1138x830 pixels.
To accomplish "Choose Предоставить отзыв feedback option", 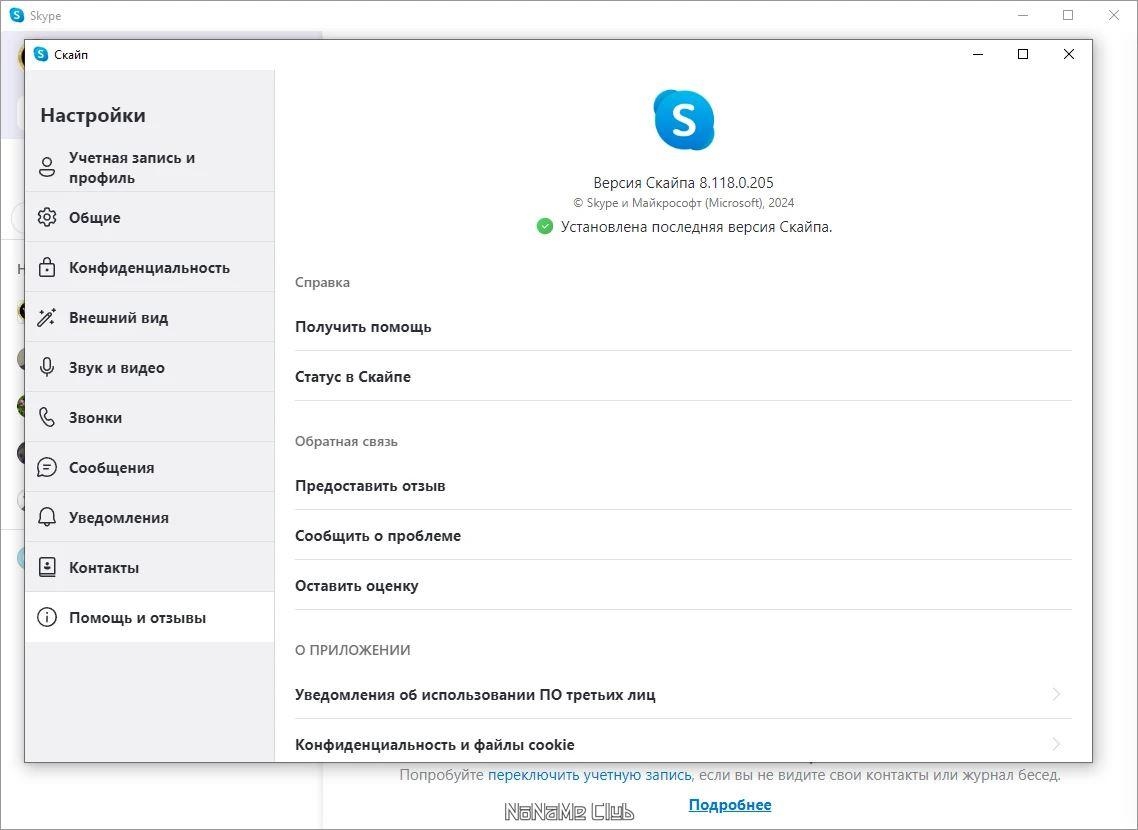I will tap(370, 486).
